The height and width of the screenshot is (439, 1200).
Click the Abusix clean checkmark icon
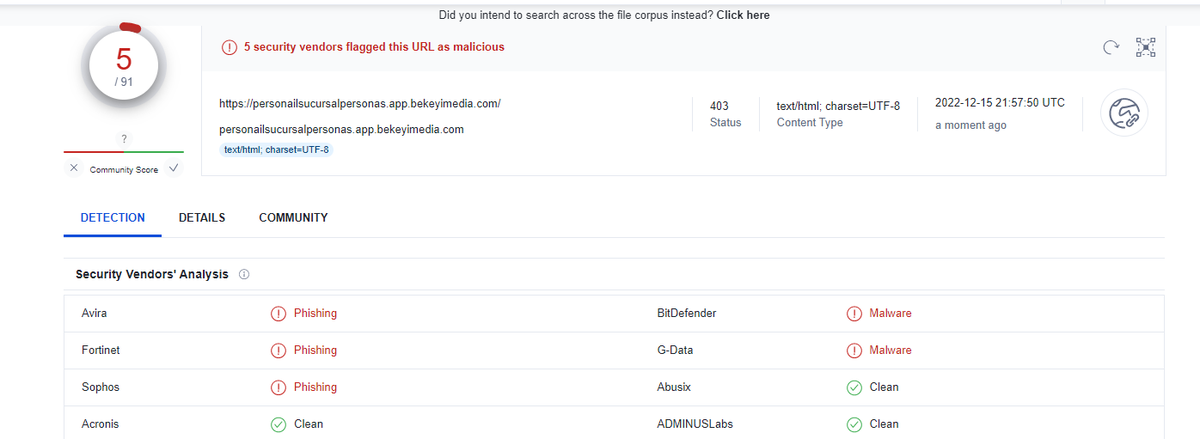pos(854,387)
